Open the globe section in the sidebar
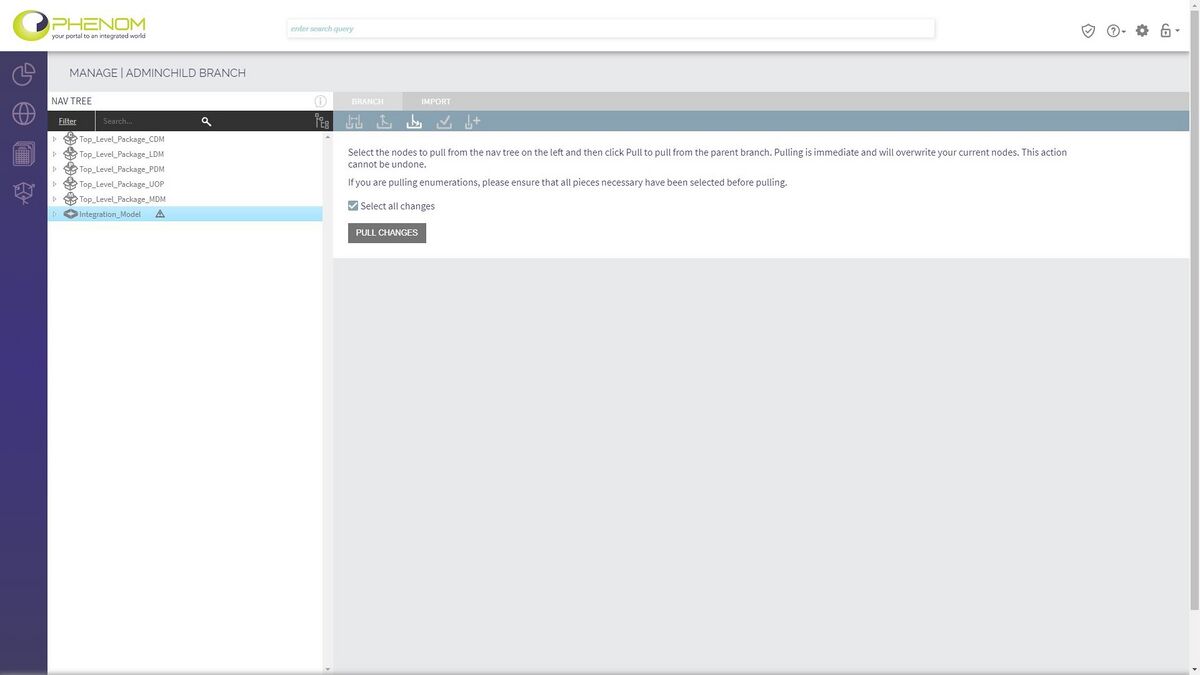This screenshot has width=1200, height=675. (x=23, y=114)
